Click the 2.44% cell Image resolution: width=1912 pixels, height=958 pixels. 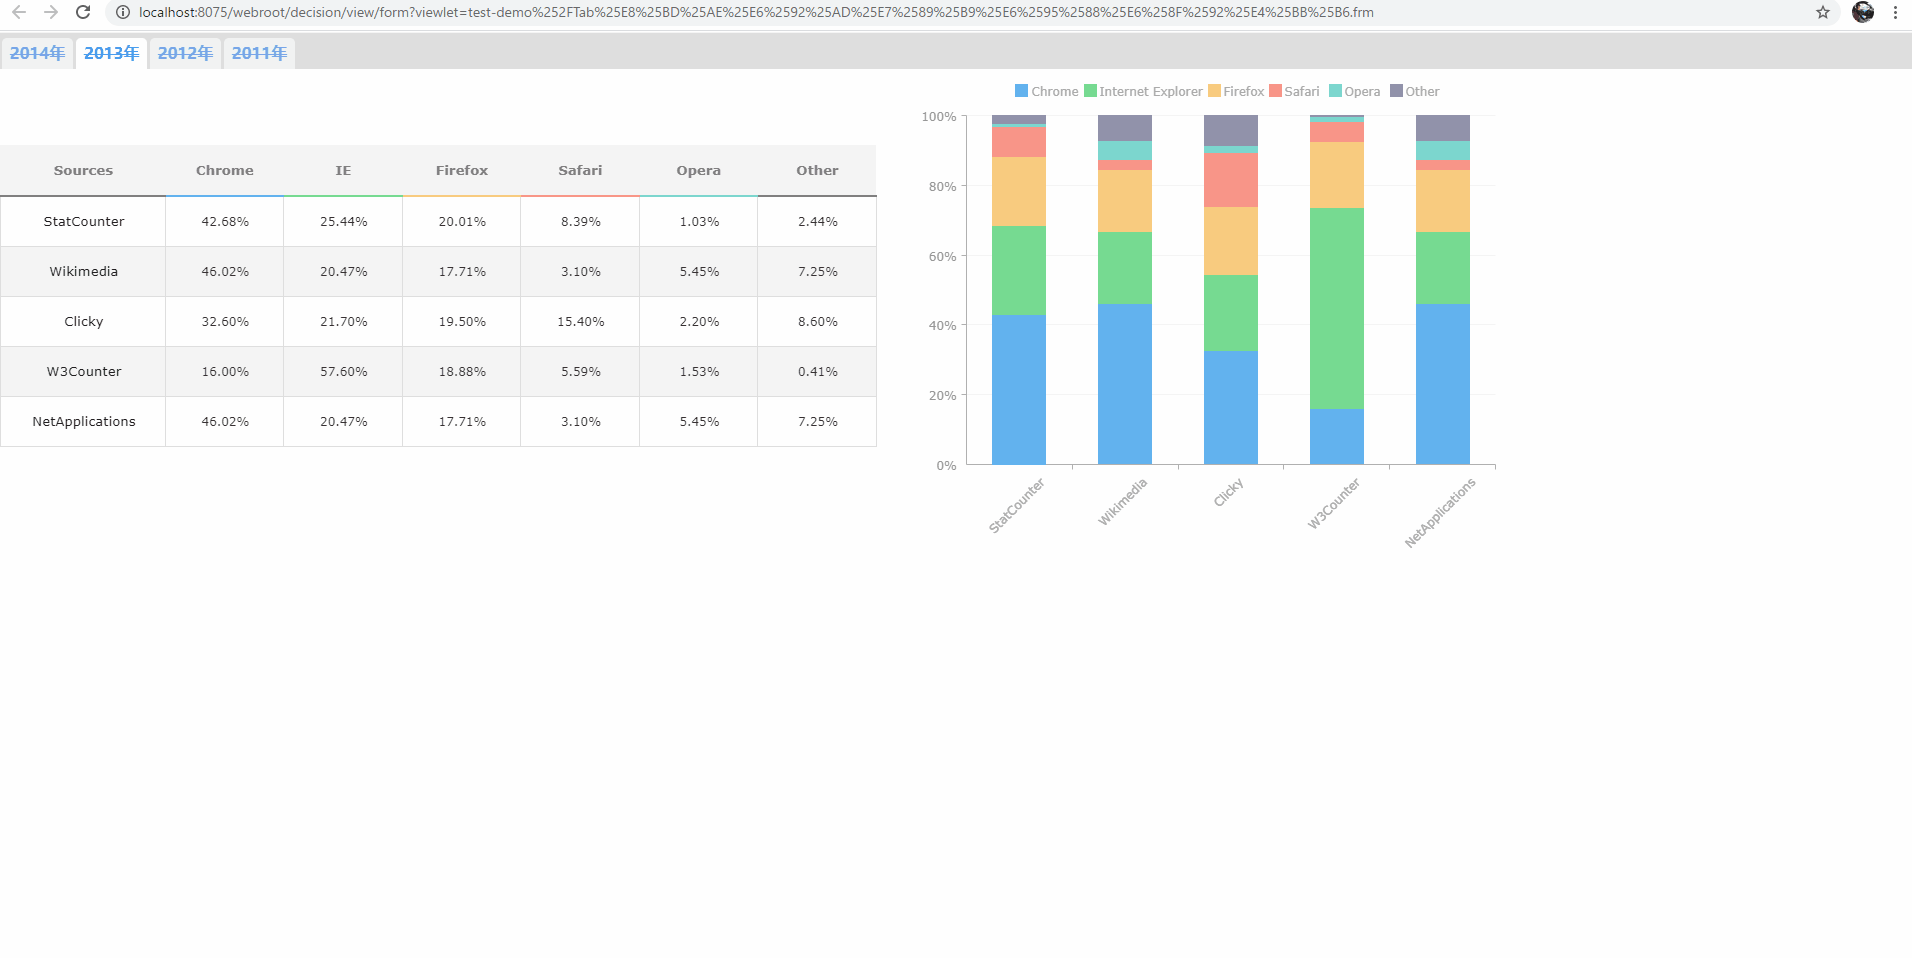click(817, 222)
